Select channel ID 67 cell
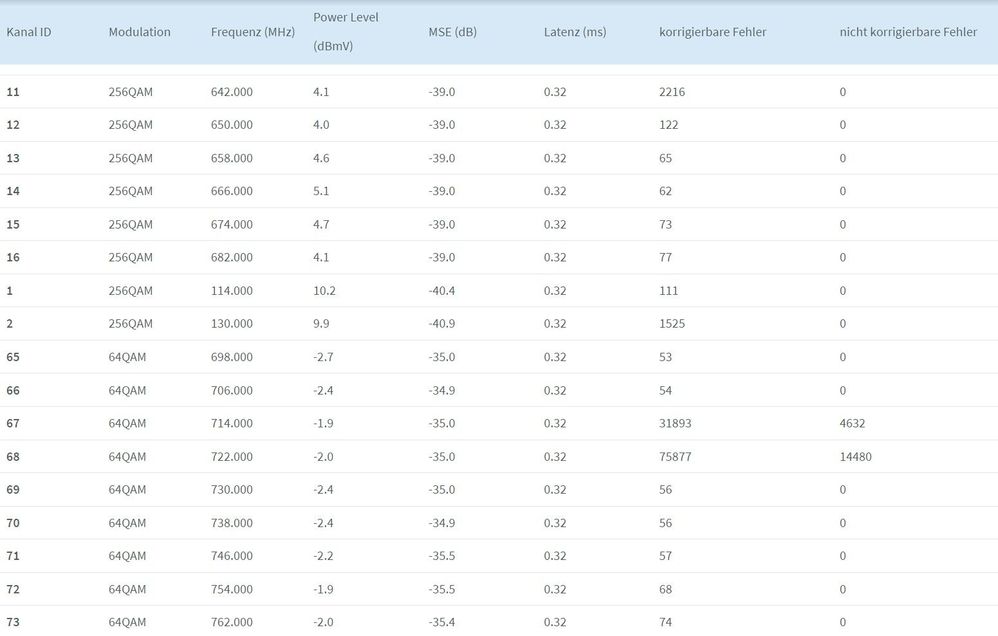The width and height of the screenshot is (998, 636). tap(13, 423)
